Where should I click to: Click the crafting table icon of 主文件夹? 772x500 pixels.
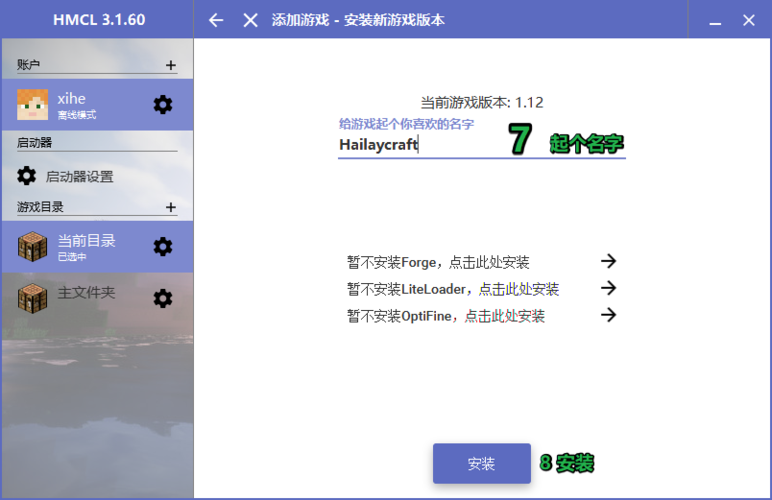32,298
